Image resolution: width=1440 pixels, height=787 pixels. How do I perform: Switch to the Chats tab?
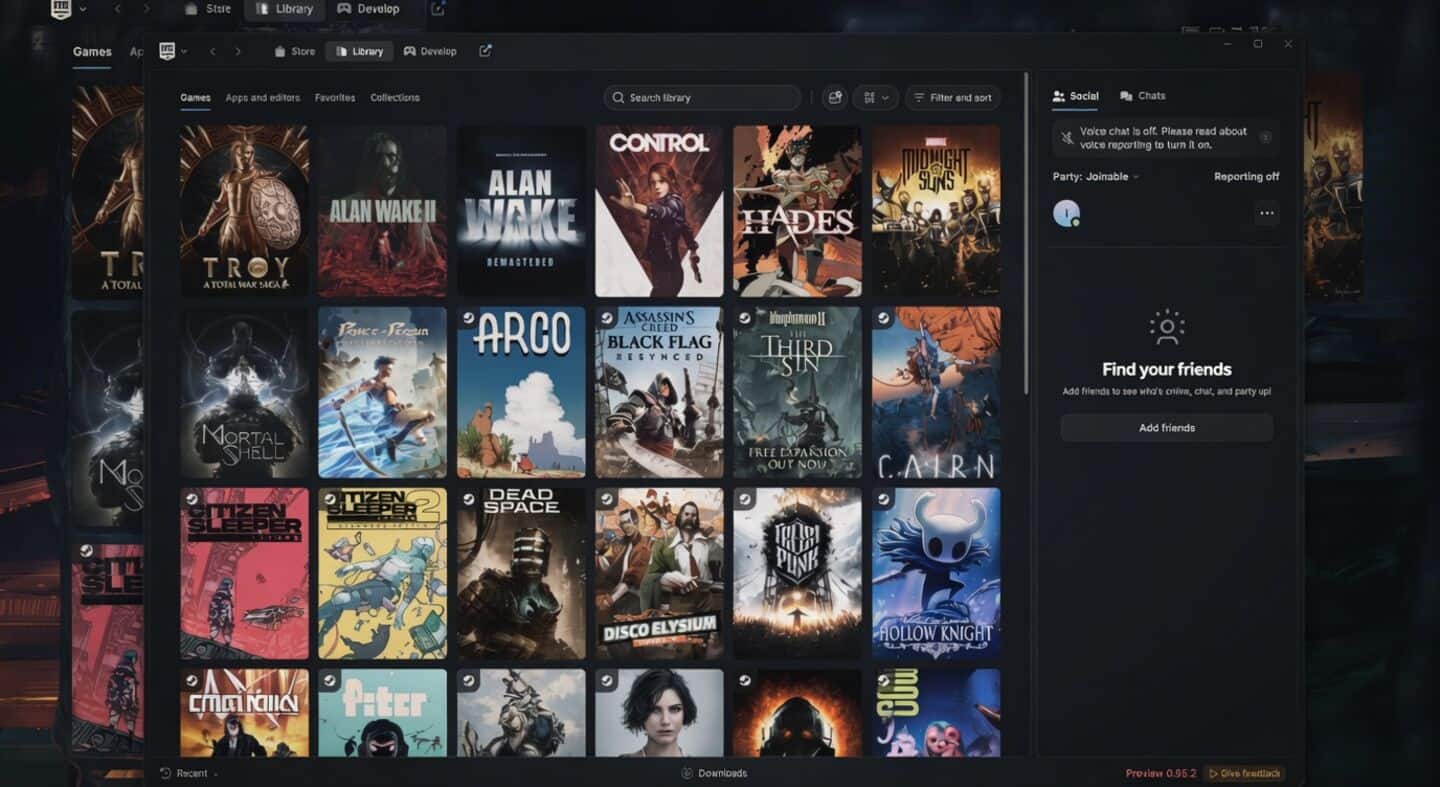1143,96
